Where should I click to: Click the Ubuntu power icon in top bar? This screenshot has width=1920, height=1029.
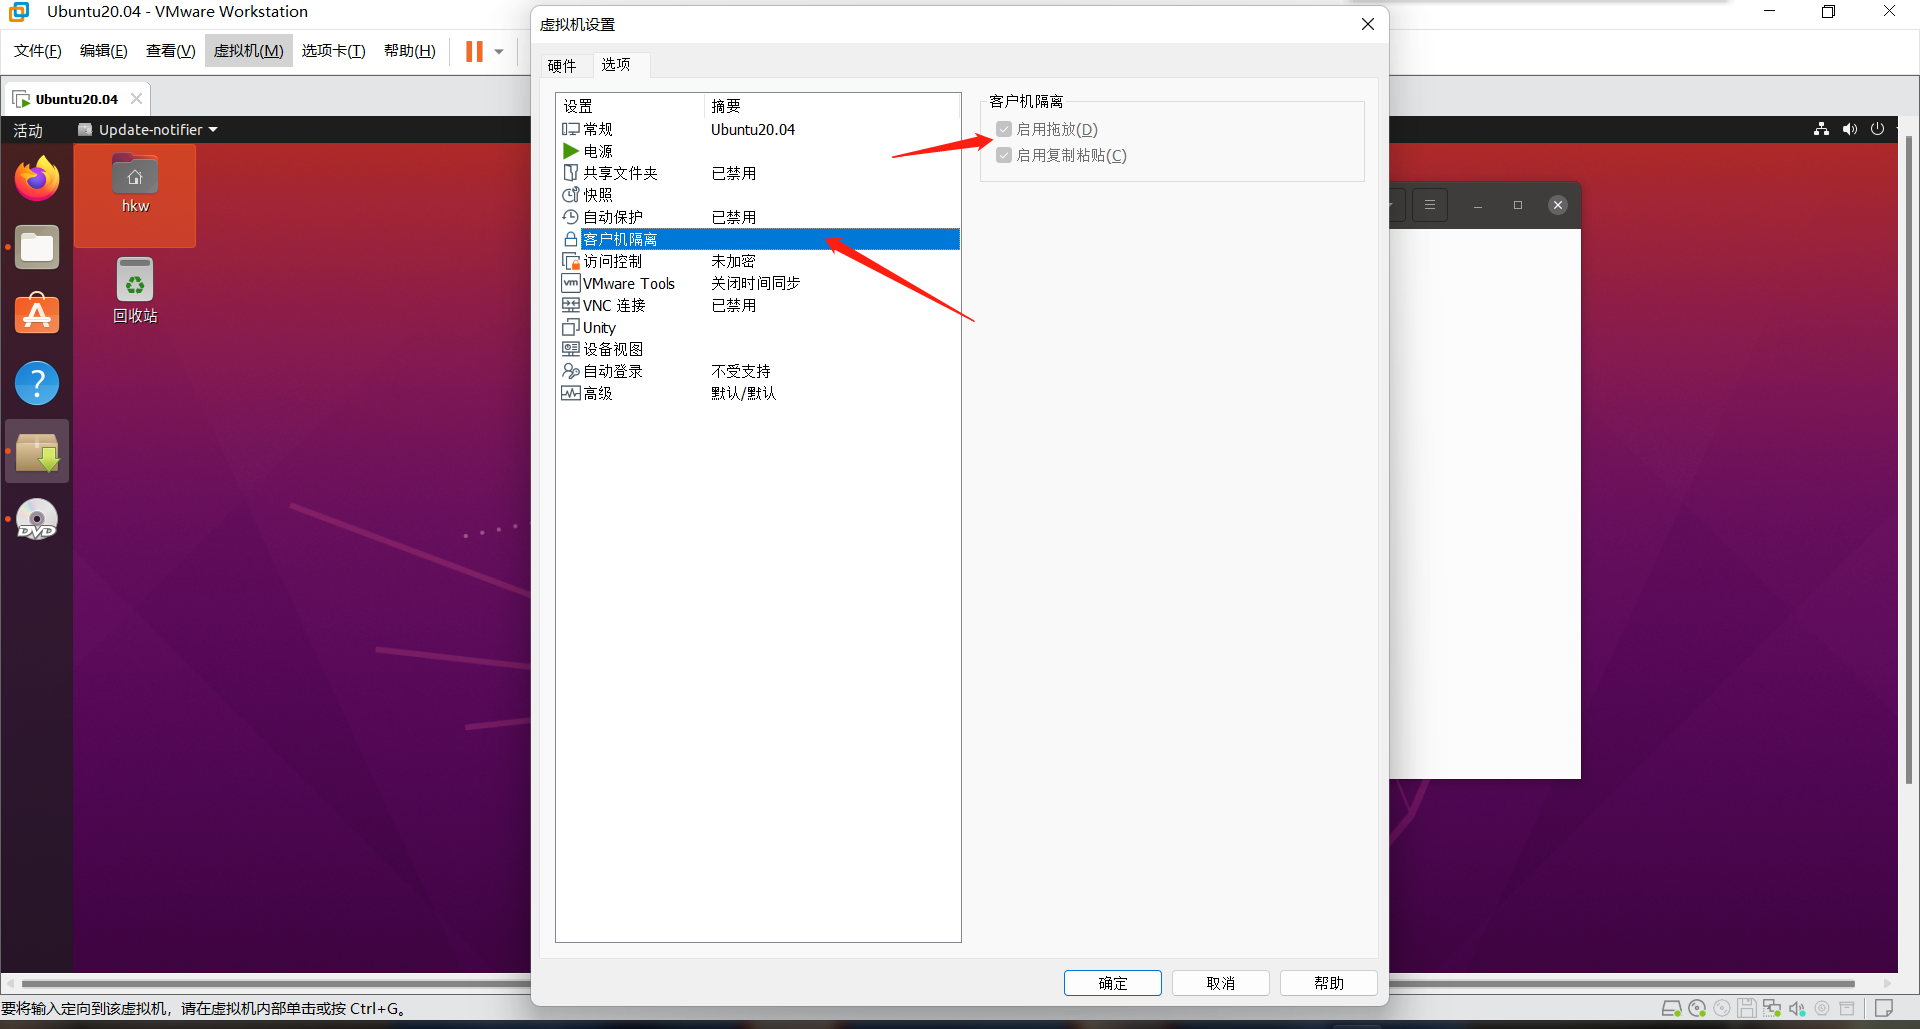(x=1877, y=129)
